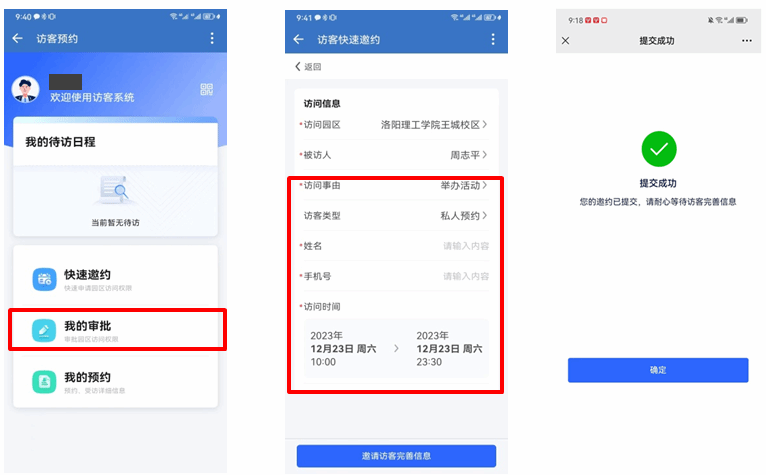Expand the 访客类型 selector showing 私人预约
Screen dimensions: 766x475
(x=396, y=216)
